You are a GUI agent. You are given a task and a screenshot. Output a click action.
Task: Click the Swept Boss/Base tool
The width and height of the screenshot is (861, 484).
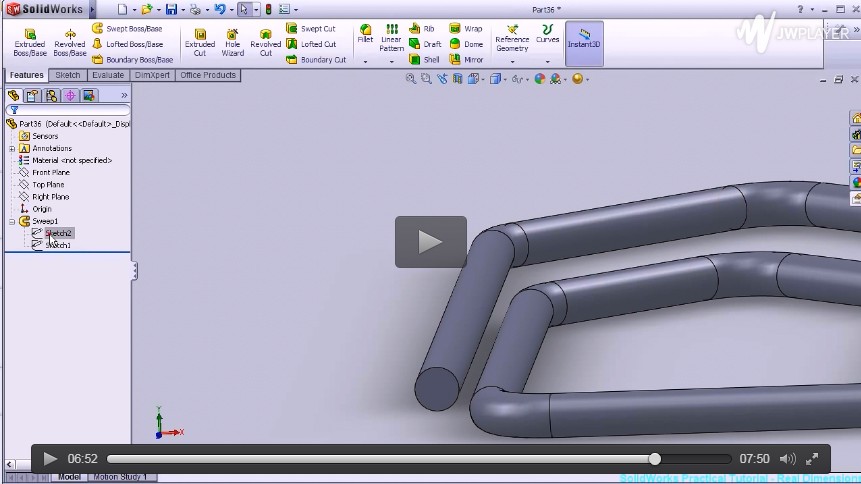coord(127,29)
